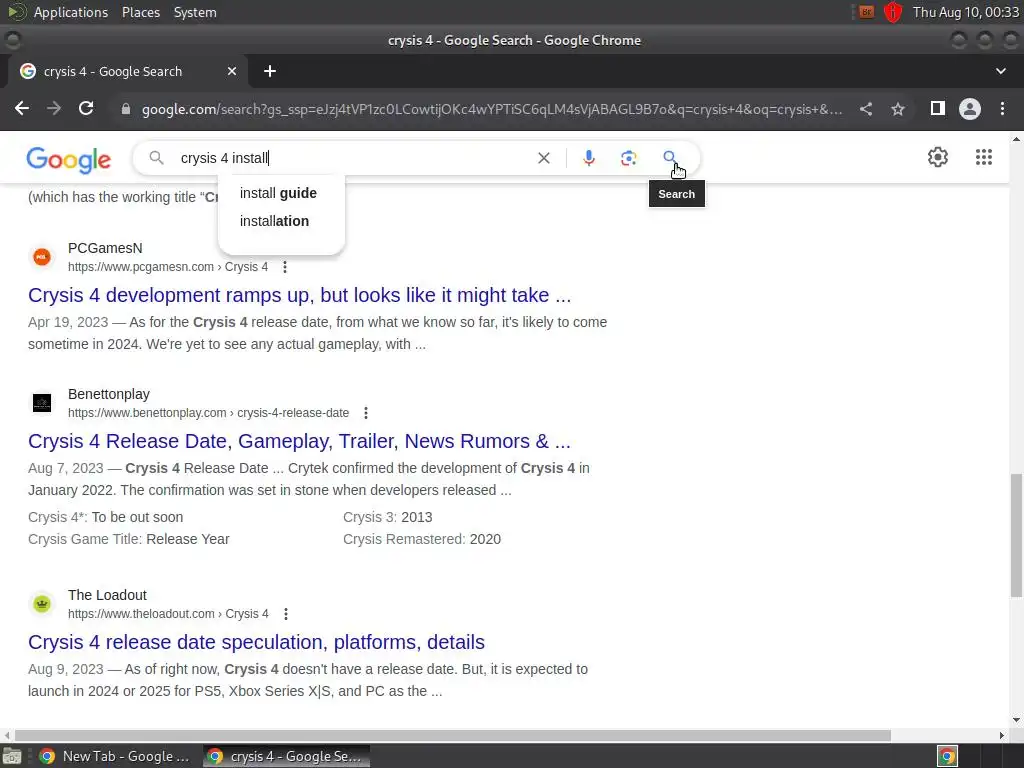Choose the "installation" suggestion

click(x=274, y=221)
